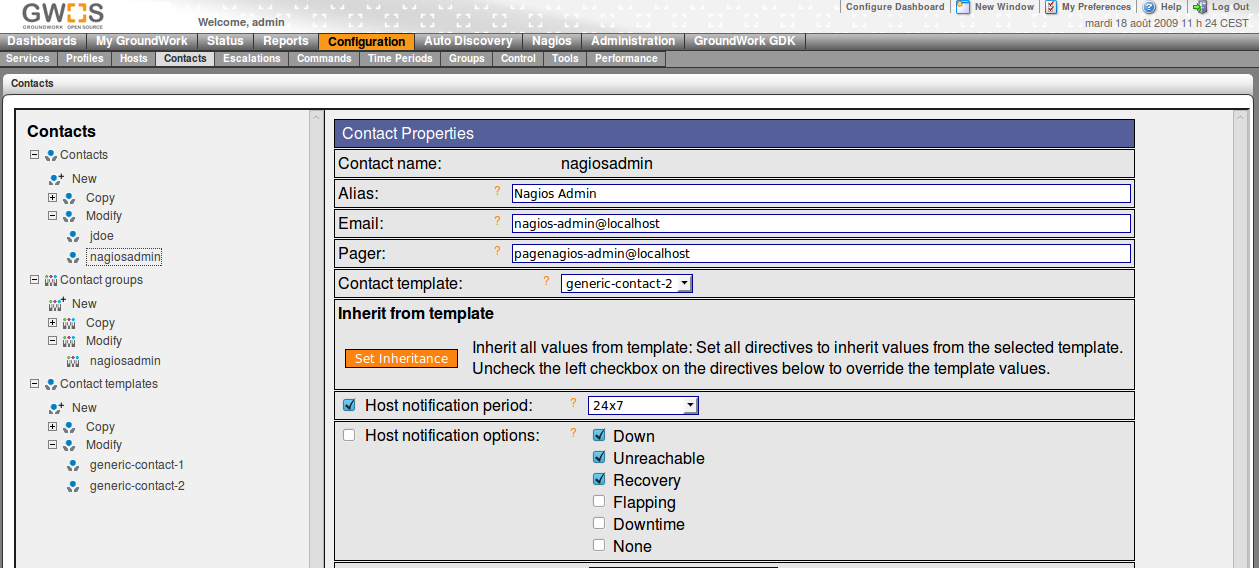Expand the Copy node under Contacts
The width and height of the screenshot is (1259, 568).
[x=52, y=198]
